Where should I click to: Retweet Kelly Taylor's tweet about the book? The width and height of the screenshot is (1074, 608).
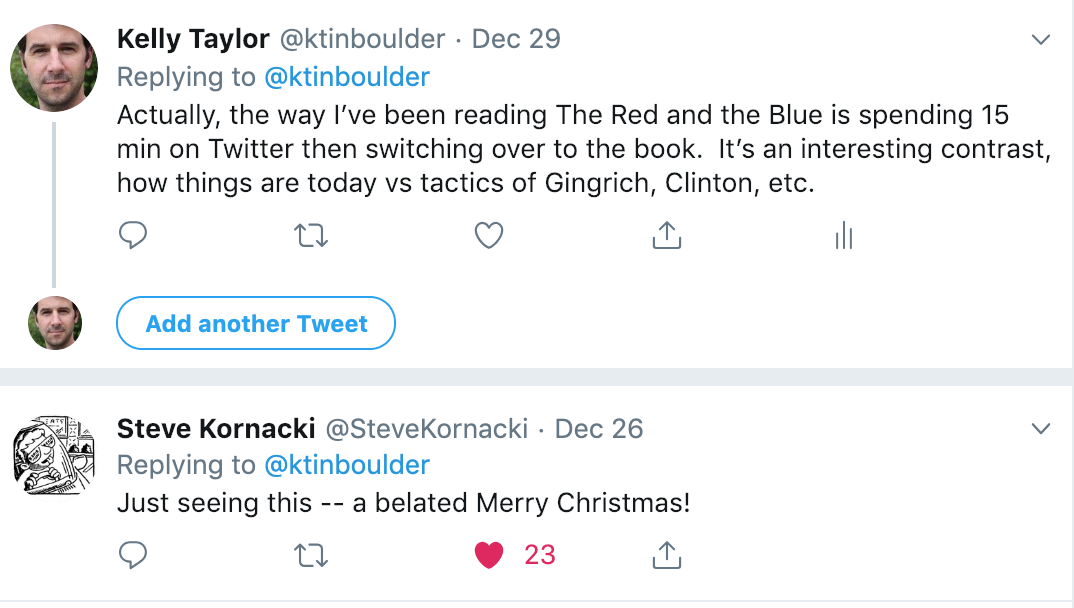tap(312, 236)
